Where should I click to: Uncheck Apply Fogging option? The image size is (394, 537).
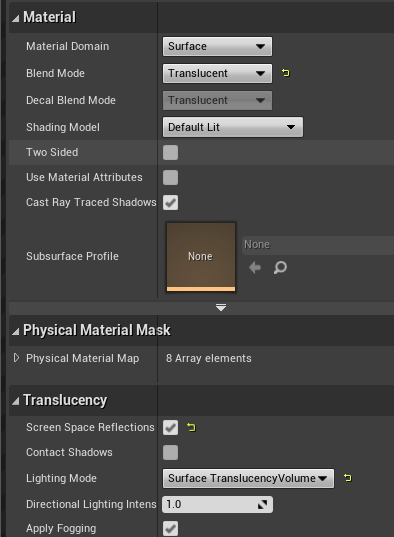click(x=170, y=528)
